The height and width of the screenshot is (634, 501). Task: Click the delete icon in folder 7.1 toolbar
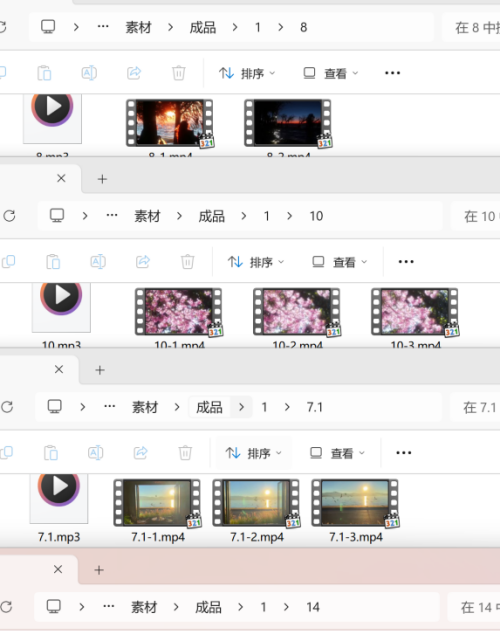pos(185,452)
